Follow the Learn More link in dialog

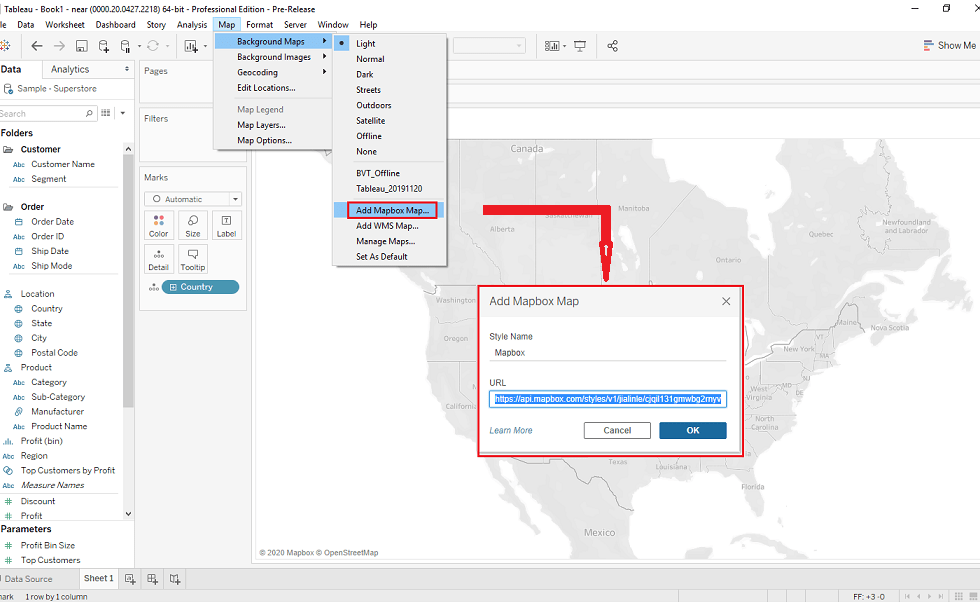tap(510, 430)
